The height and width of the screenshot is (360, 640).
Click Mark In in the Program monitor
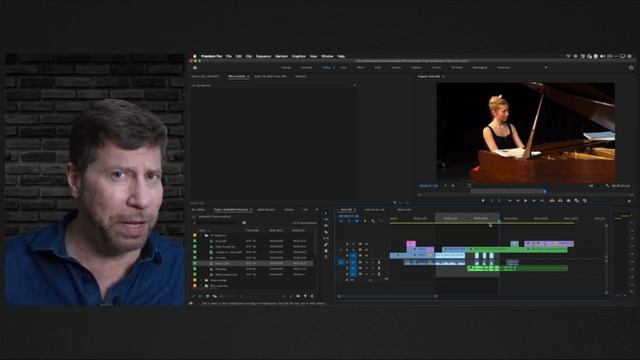[x=491, y=201]
